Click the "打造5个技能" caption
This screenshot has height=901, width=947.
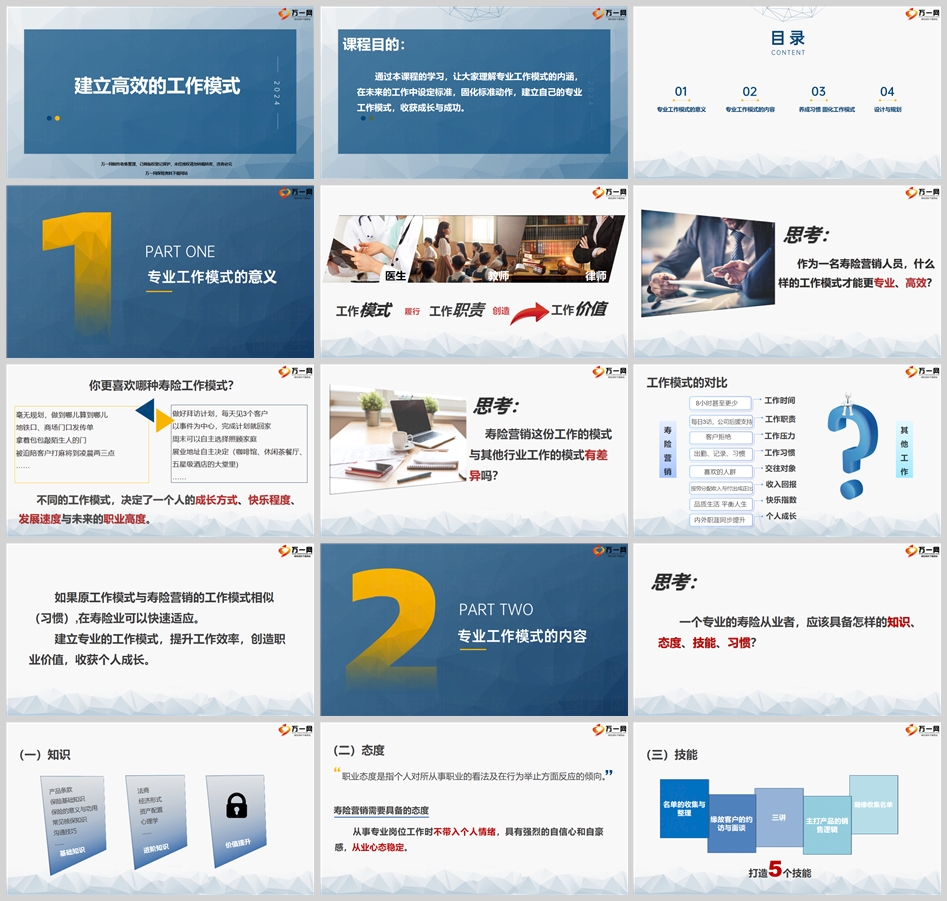[x=780, y=870]
